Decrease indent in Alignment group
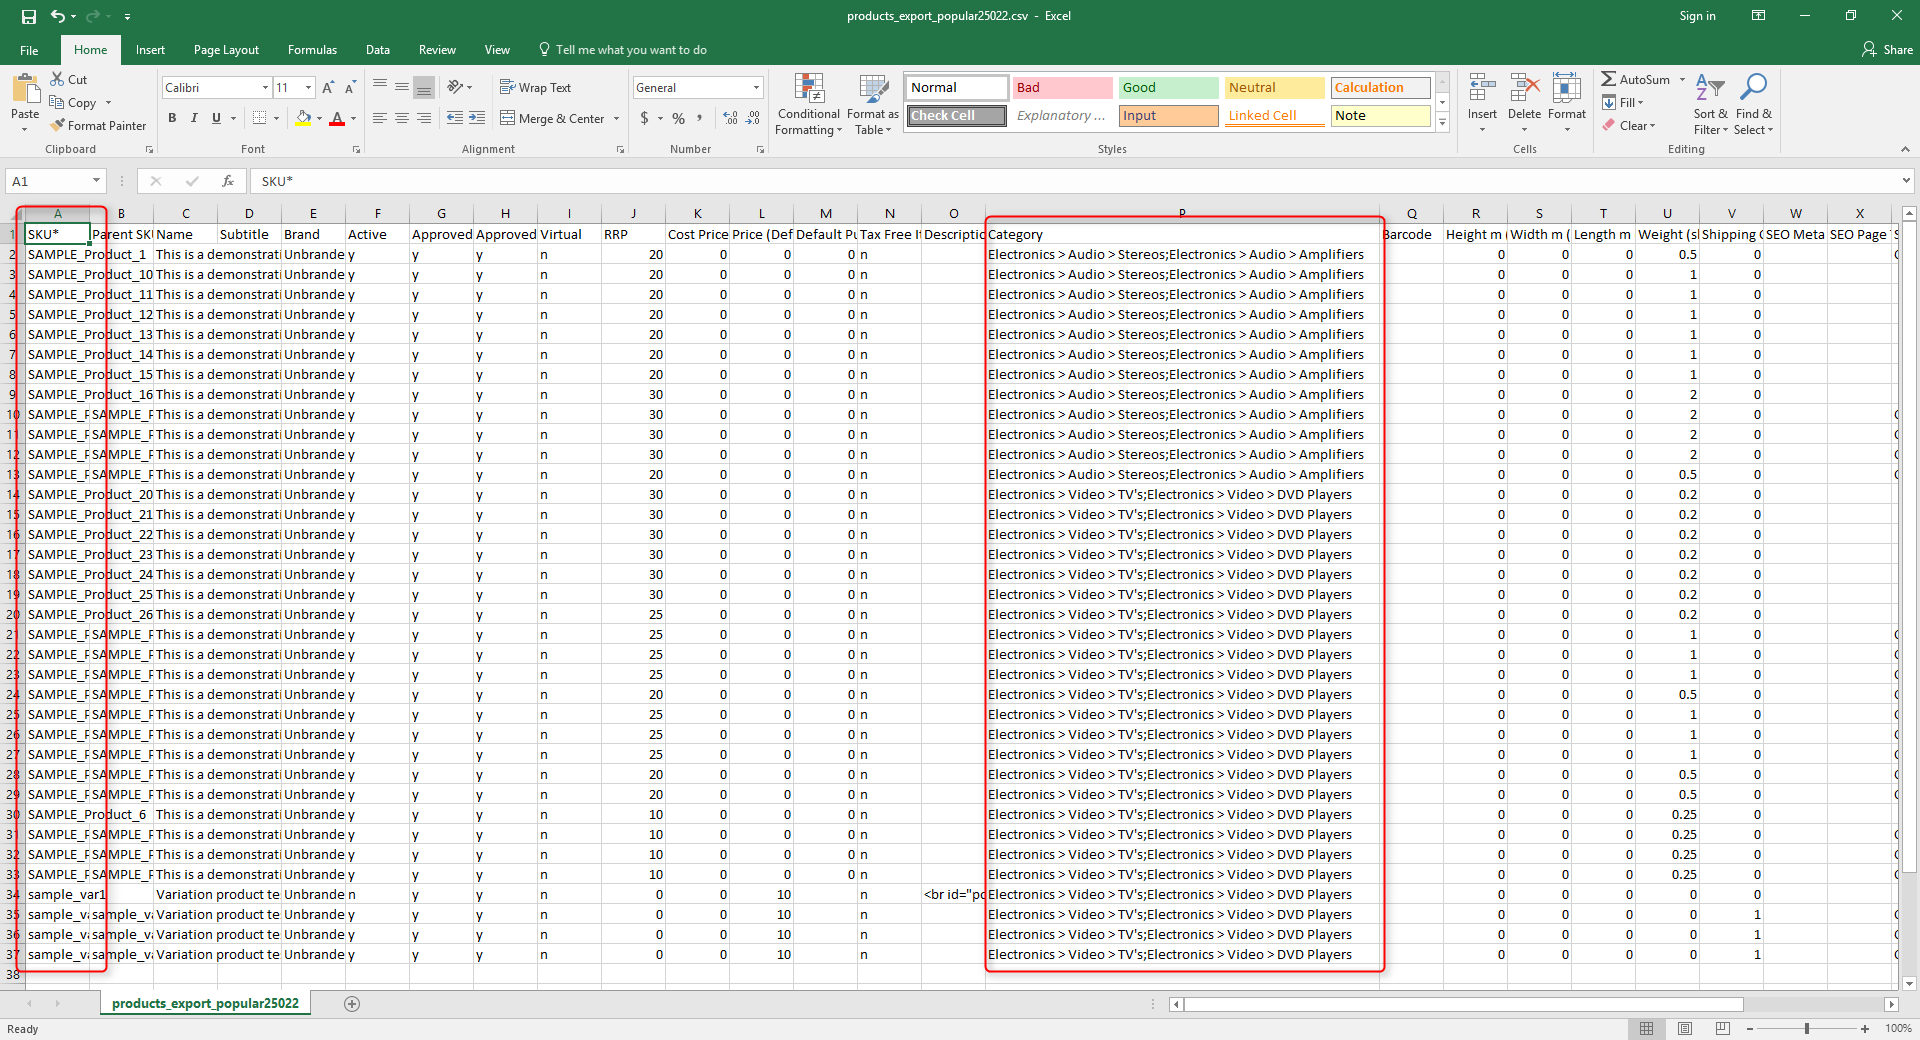This screenshot has height=1040, width=1920. 455,118
